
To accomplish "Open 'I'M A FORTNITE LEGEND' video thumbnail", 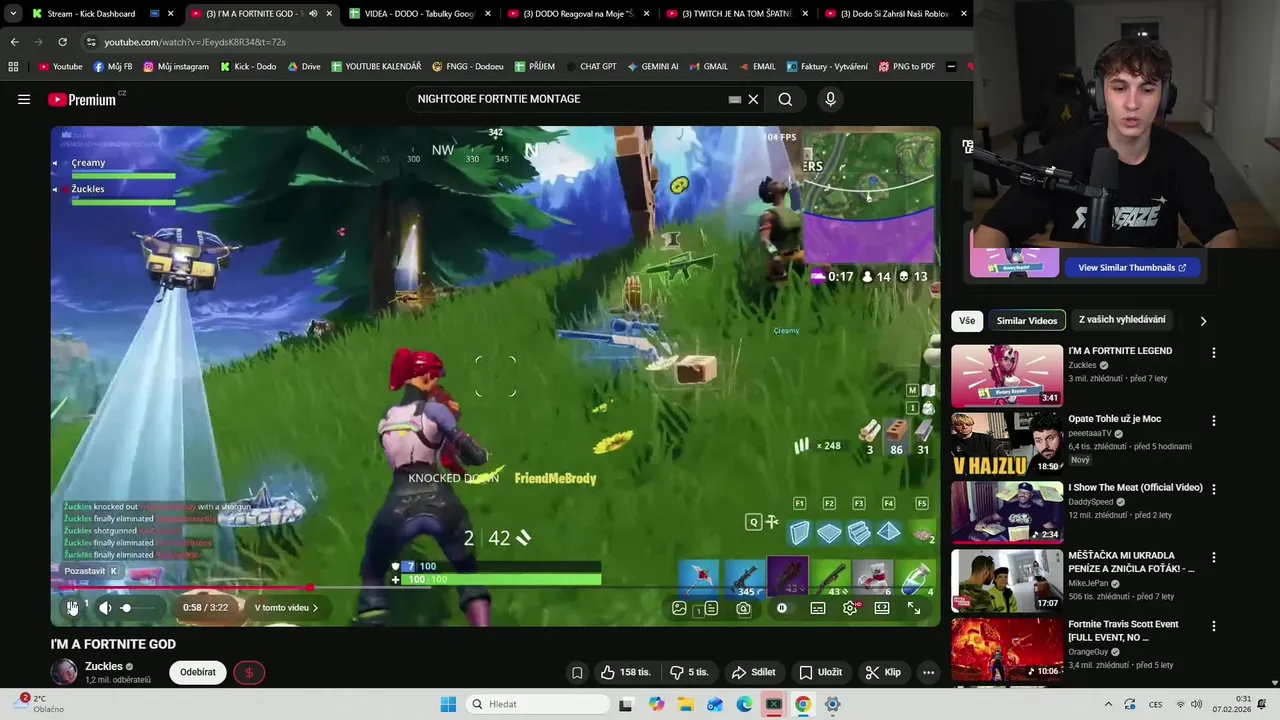I will click(1007, 376).
